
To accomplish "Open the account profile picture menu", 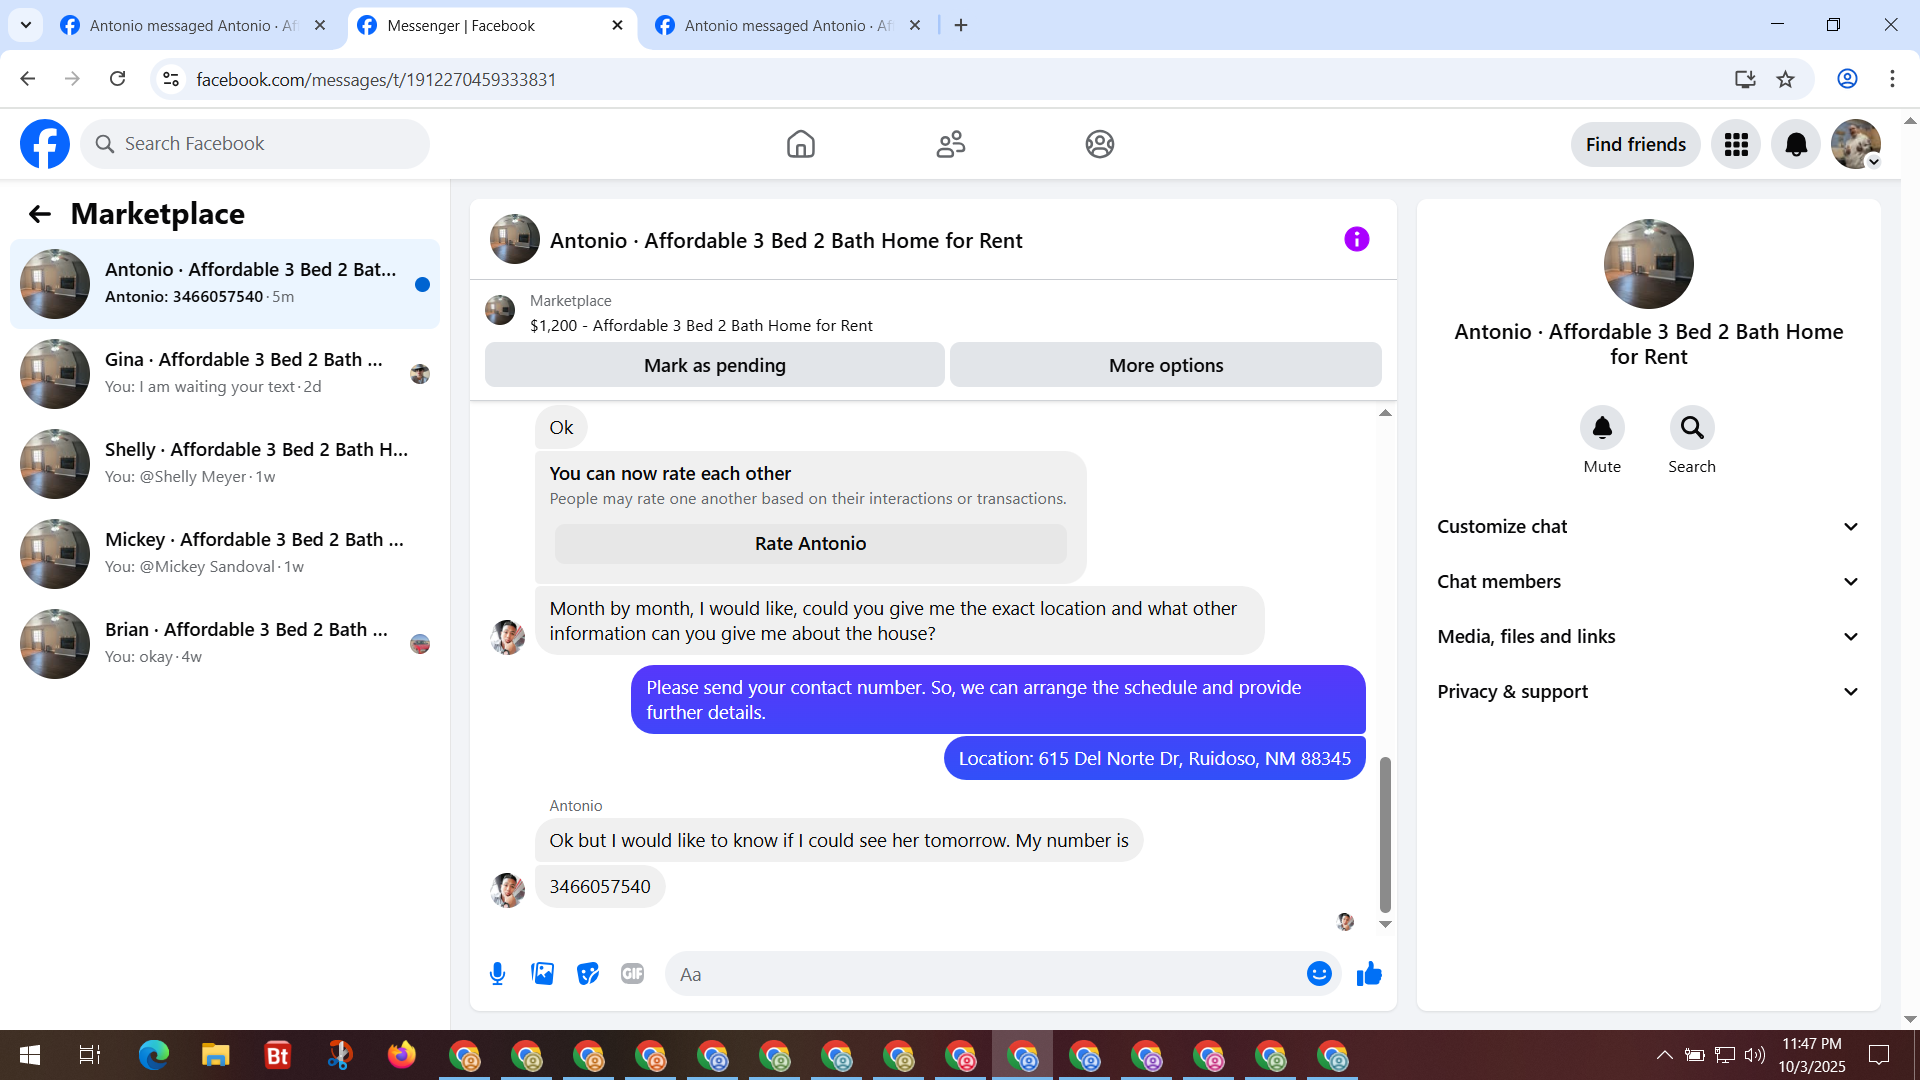I will coord(1856,144).
